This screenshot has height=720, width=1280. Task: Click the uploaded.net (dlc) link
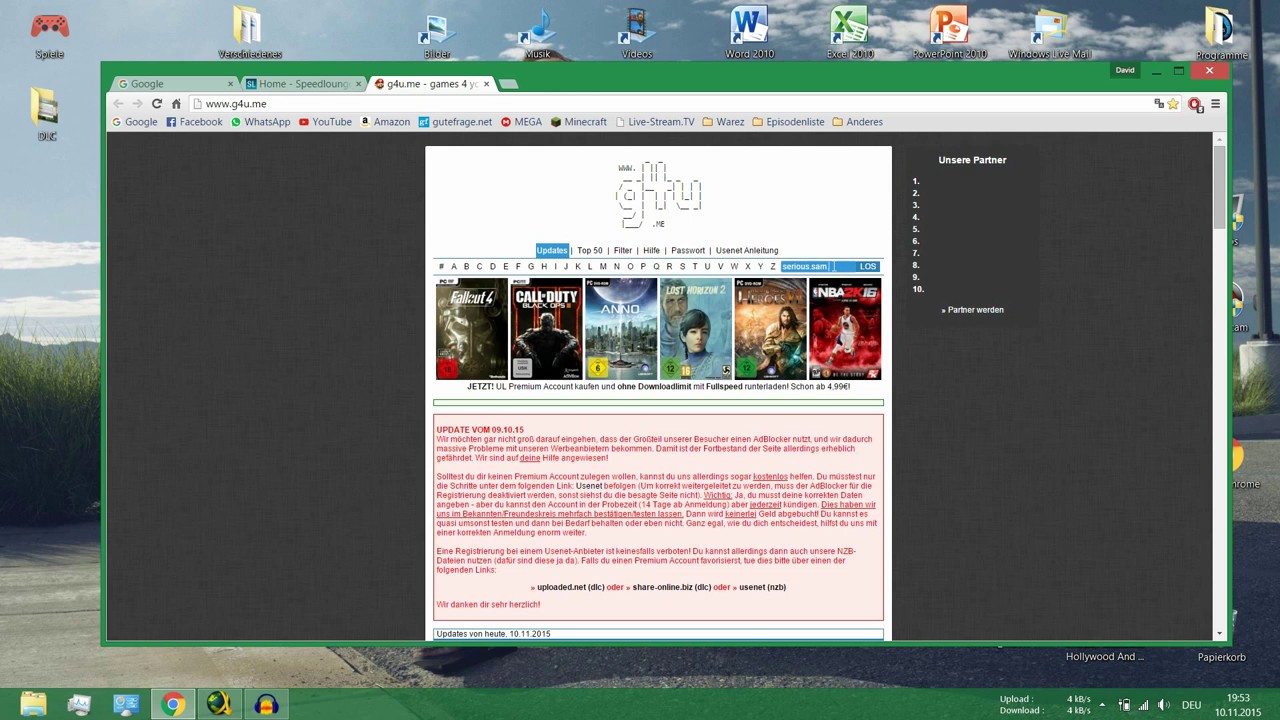pyautogui.click(x=570, y=587)
